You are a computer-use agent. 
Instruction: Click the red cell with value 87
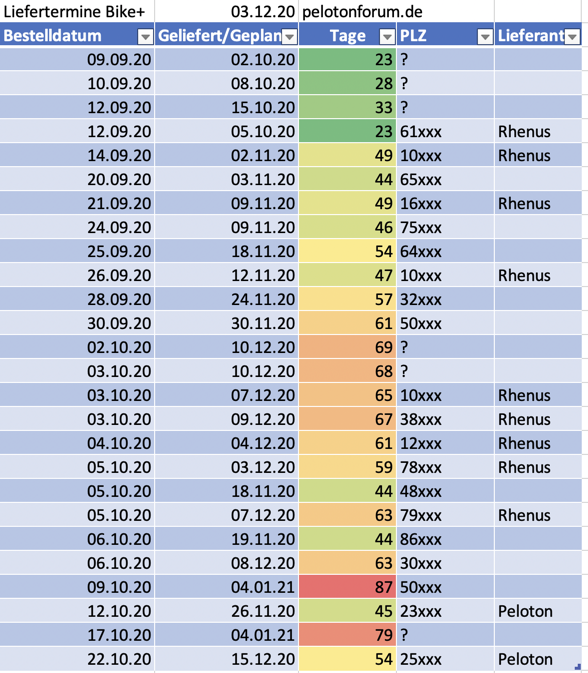pos(347,587)
